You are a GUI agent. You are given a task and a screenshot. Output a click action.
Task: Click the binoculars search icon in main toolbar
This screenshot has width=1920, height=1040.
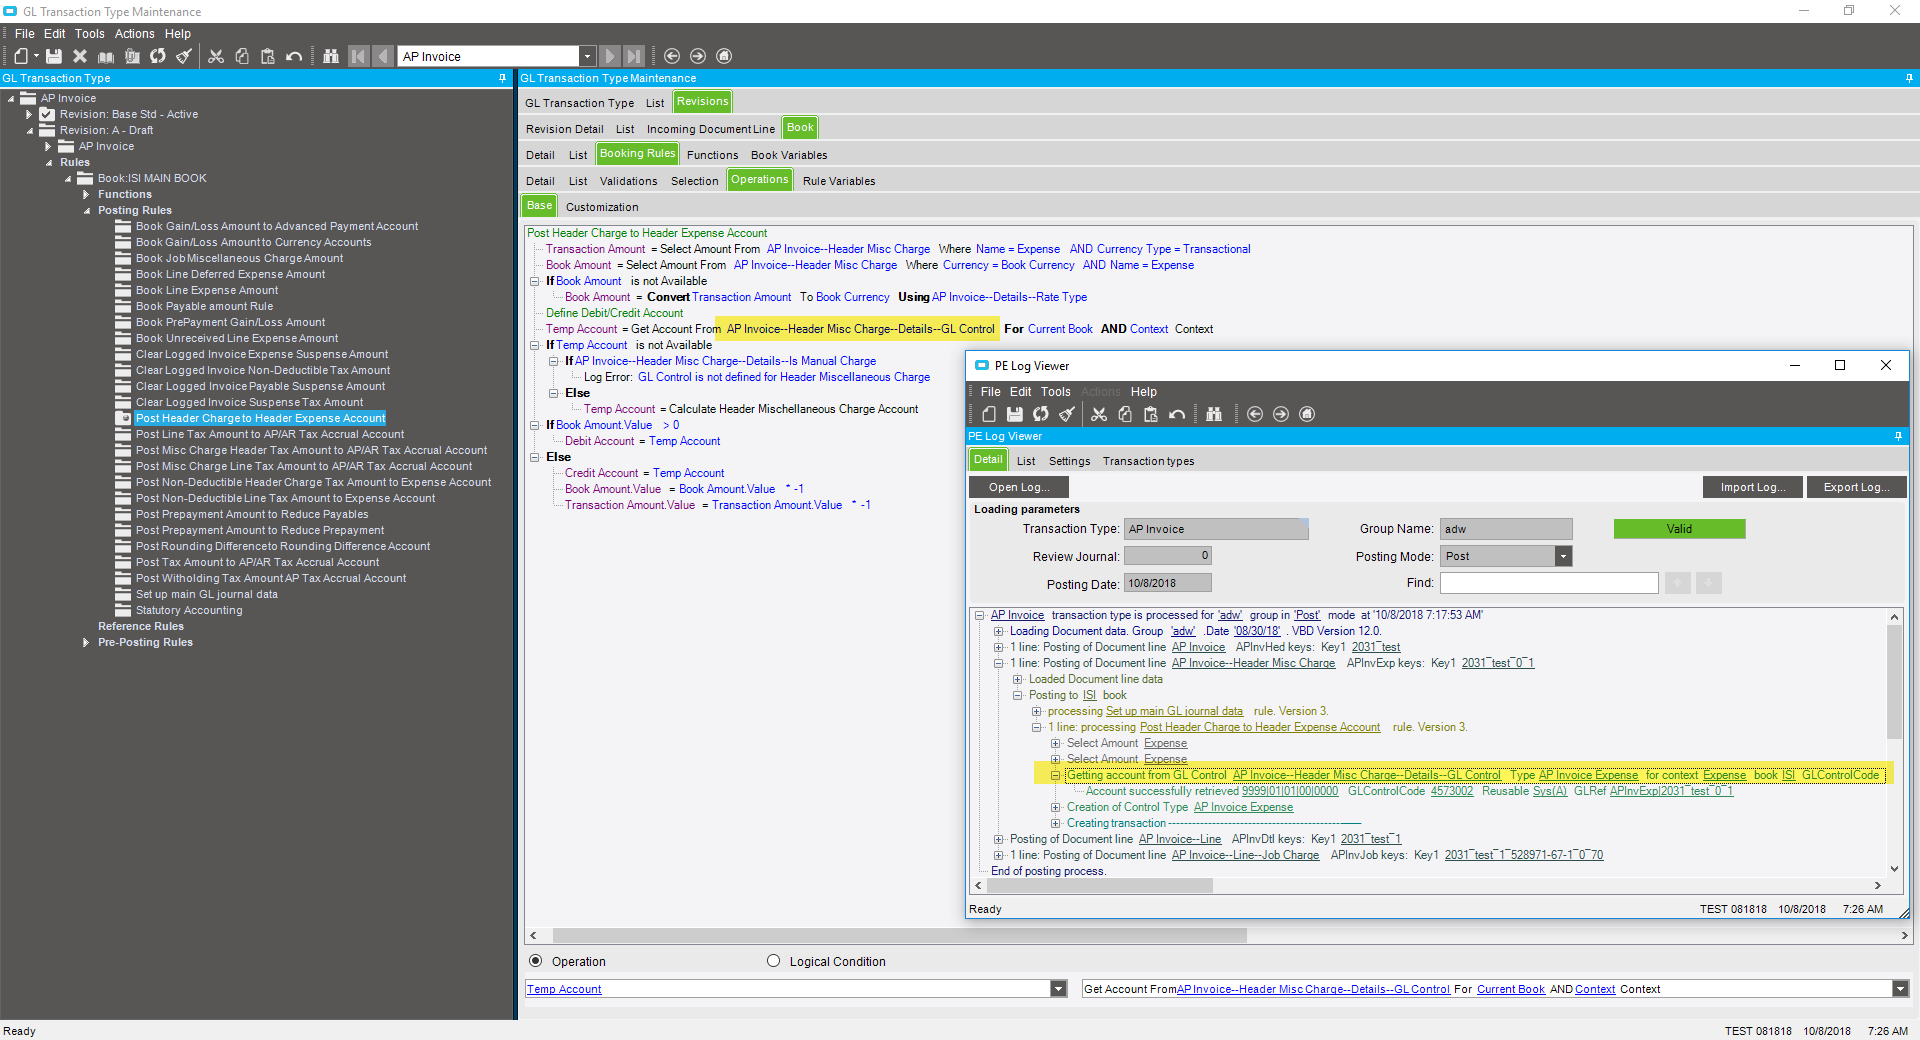point(331,56)
